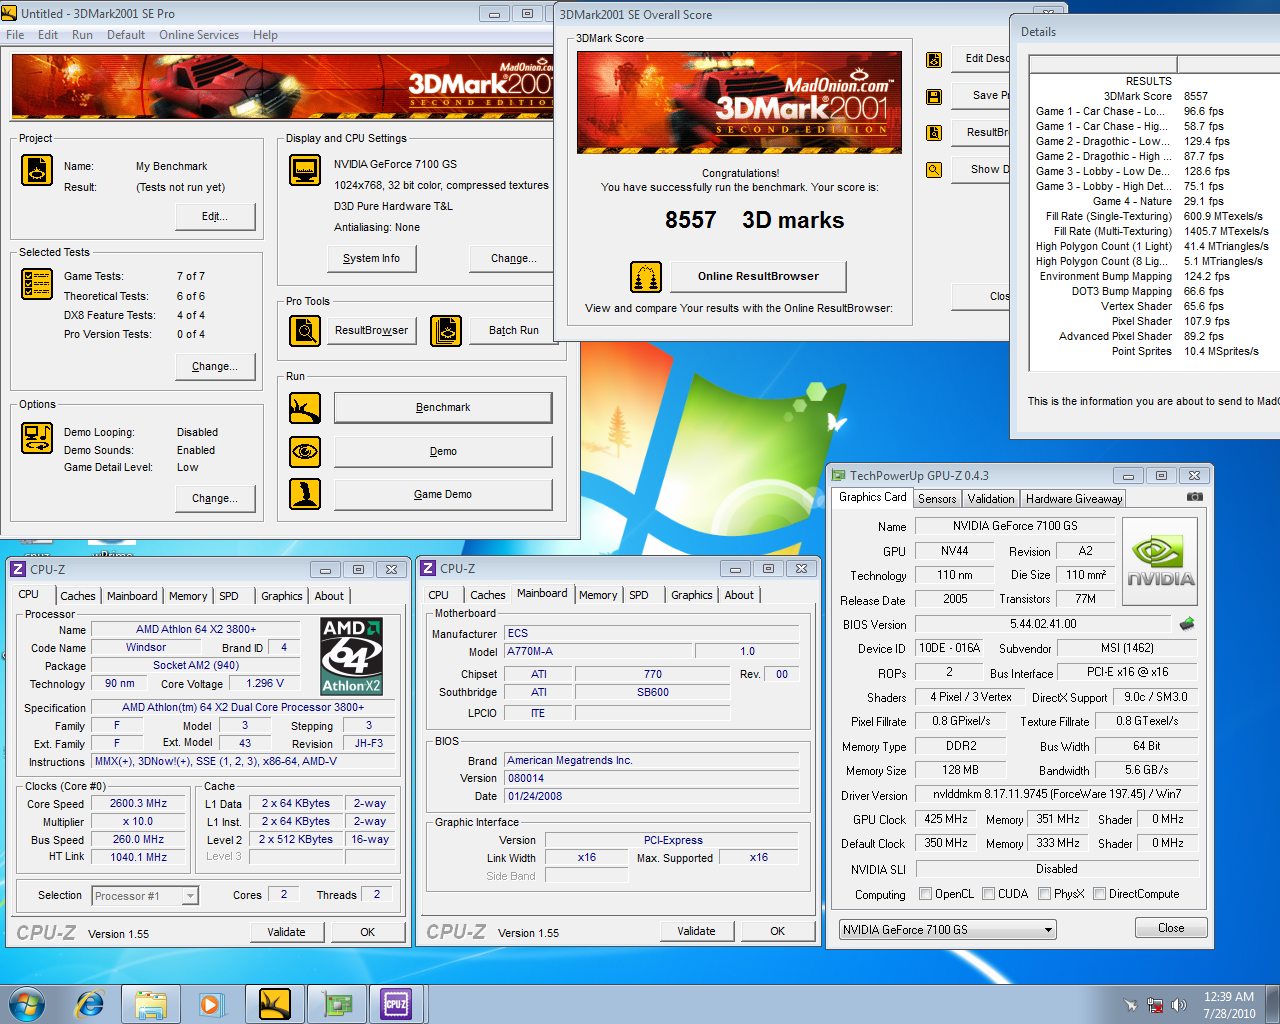Click the volume speaker tray icon

[x=1179, y=1005]
